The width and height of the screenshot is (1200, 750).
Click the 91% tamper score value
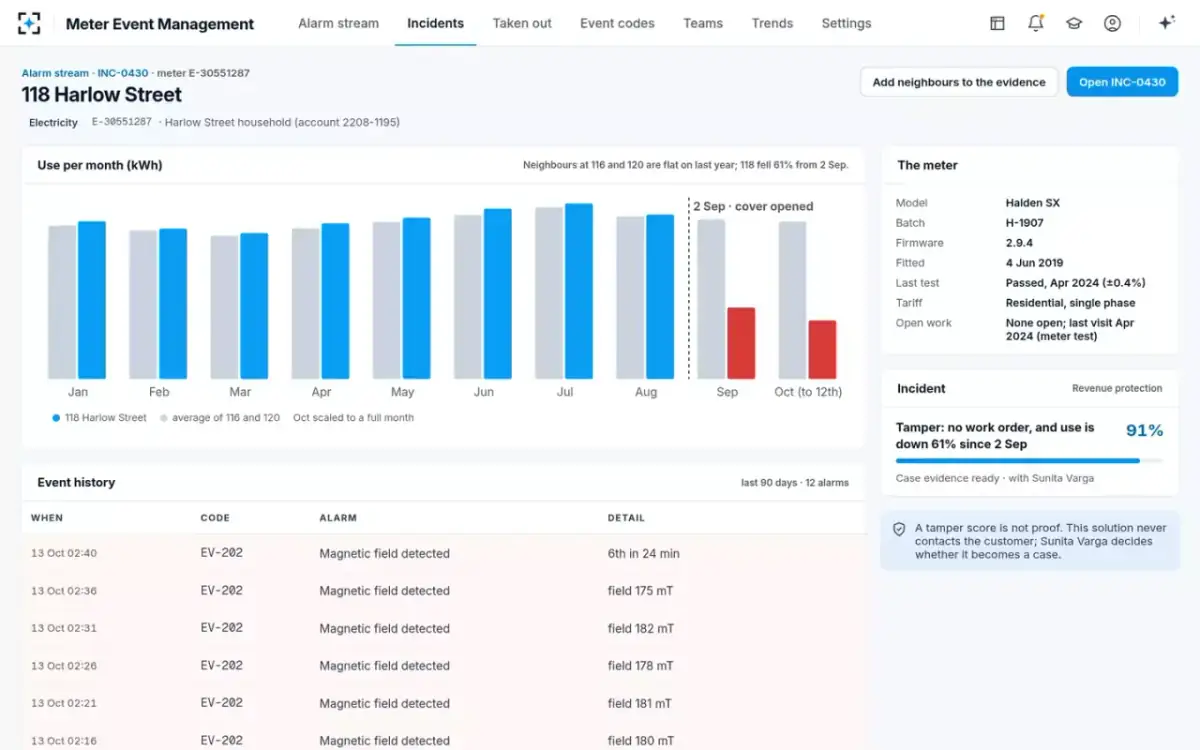(x=1144, y=431)
